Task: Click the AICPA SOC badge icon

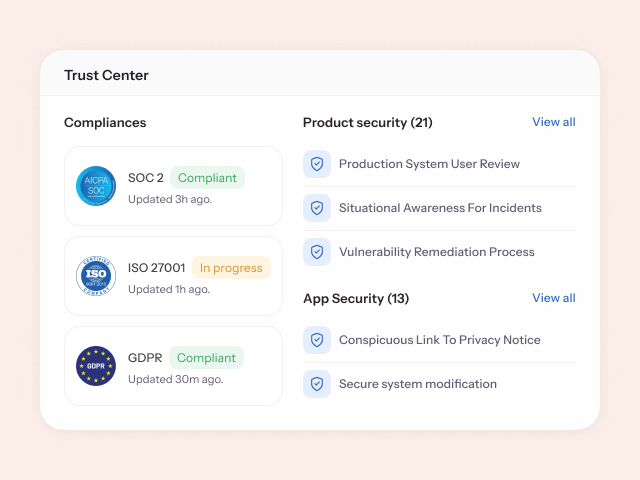Action: (96, 186)
